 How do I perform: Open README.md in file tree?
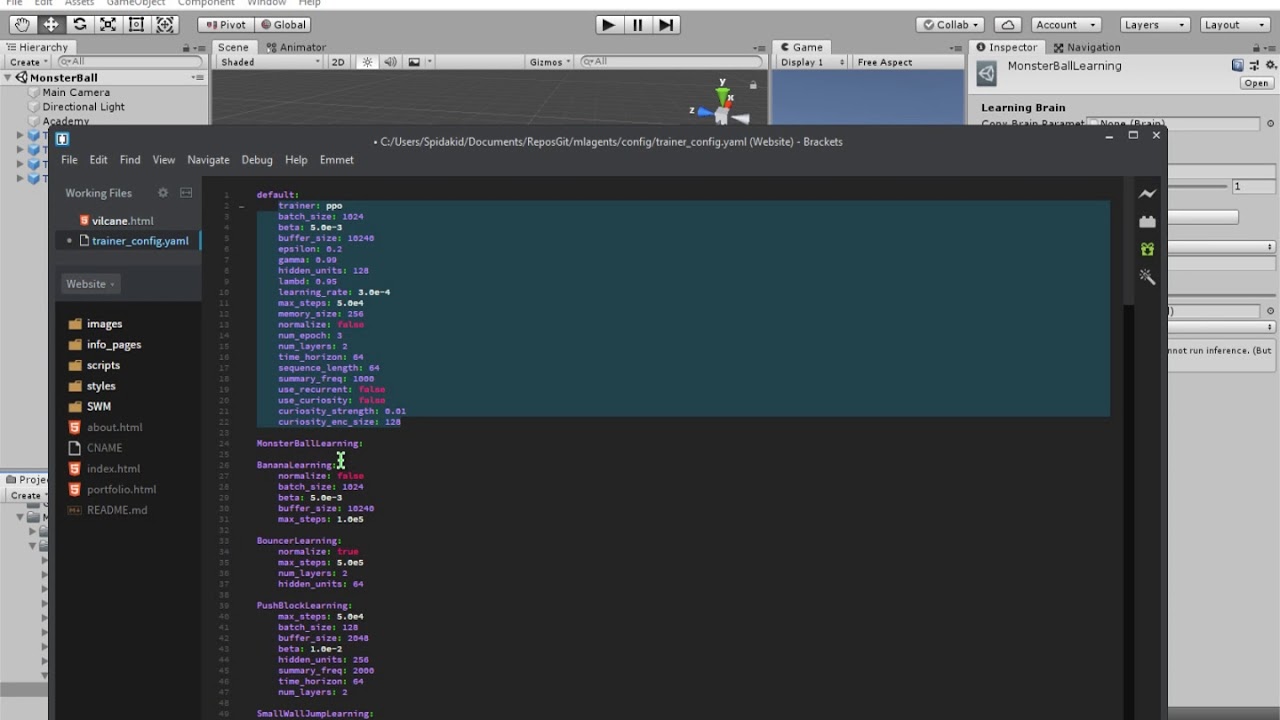(116, 510)
